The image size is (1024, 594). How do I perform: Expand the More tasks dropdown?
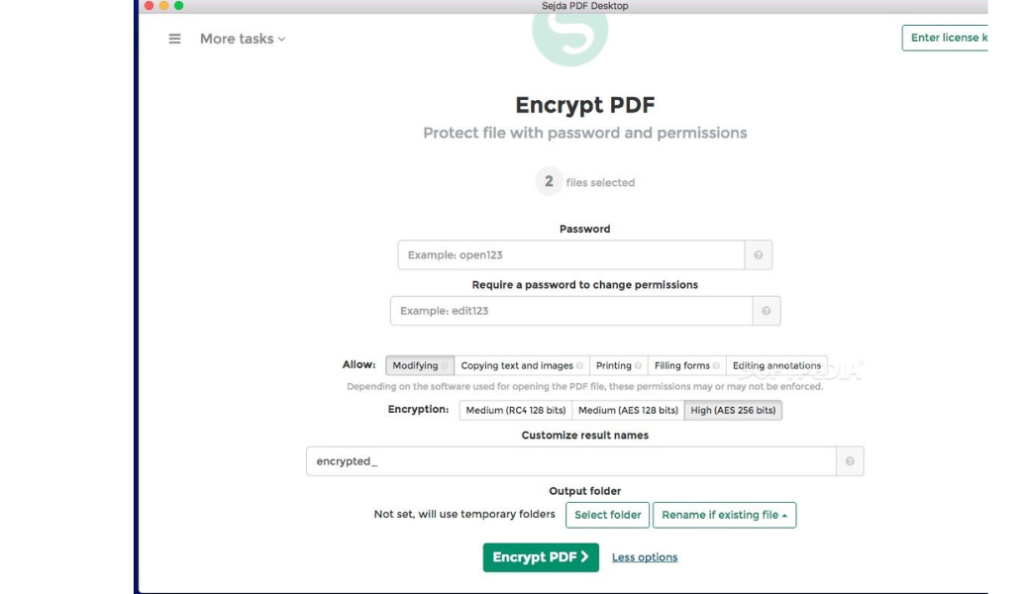tap(242, 39)
